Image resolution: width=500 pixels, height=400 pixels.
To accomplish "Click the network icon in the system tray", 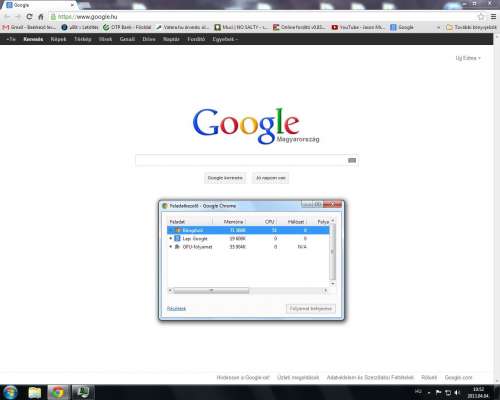I will [448, 392].
